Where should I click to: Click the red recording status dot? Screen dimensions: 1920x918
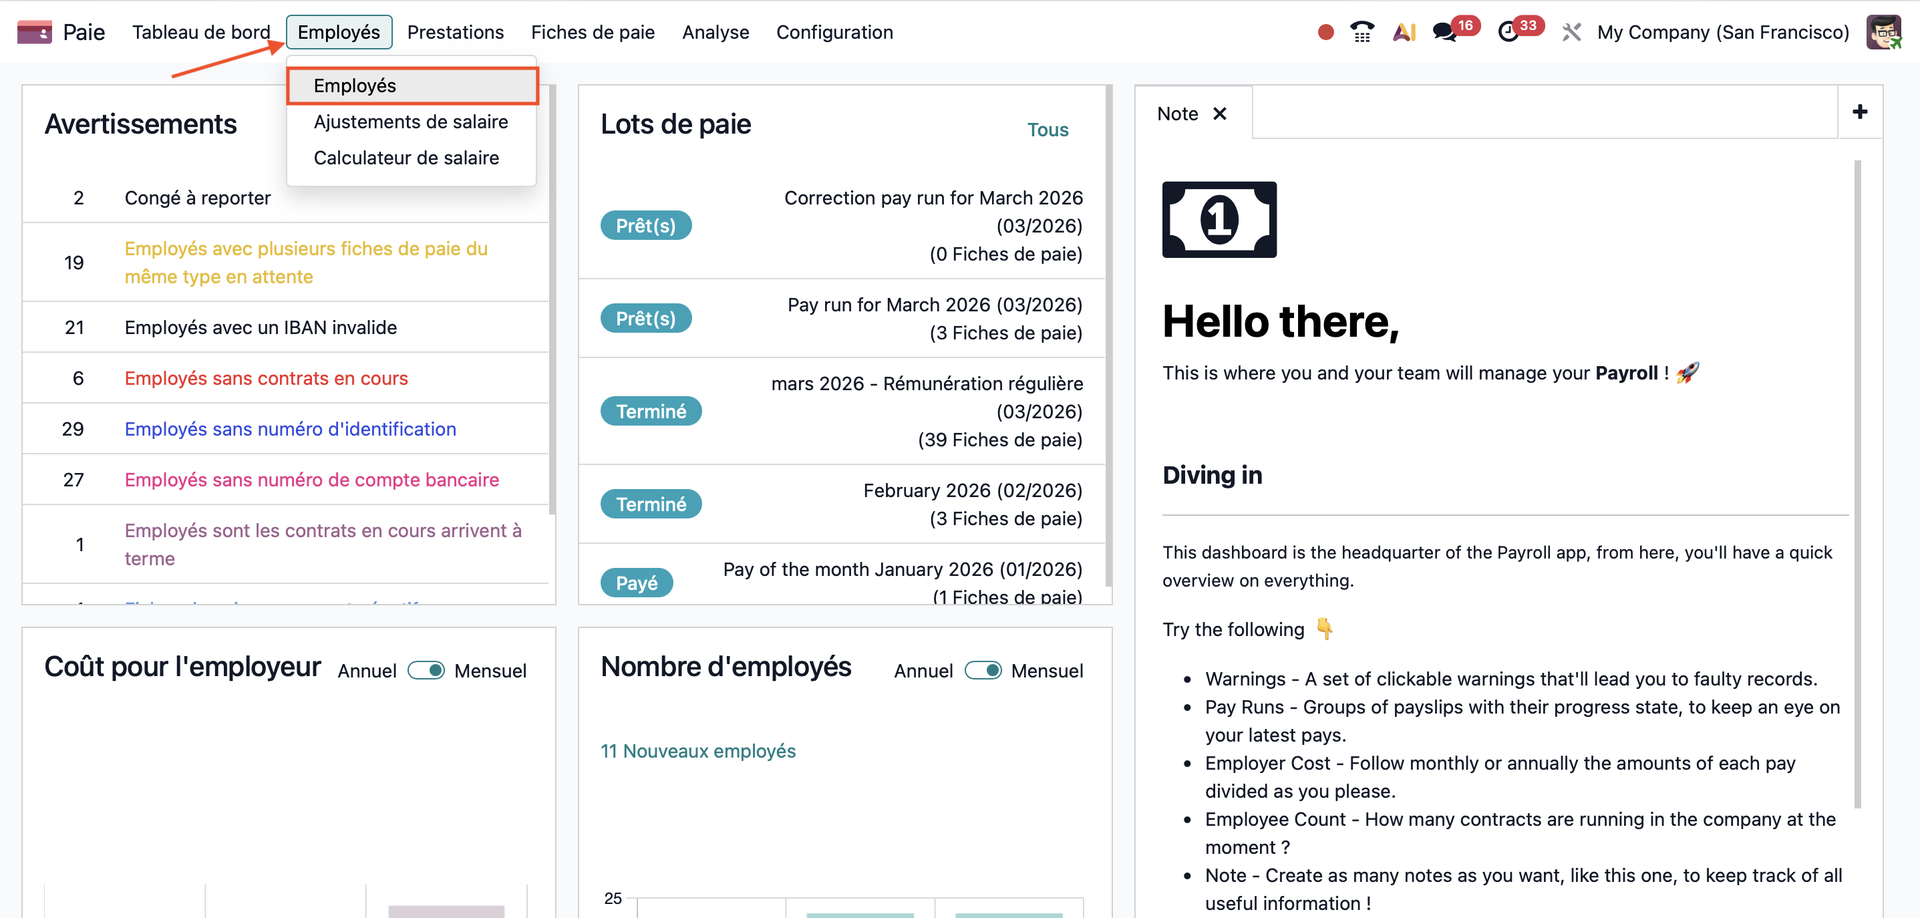click(1326, 32)
